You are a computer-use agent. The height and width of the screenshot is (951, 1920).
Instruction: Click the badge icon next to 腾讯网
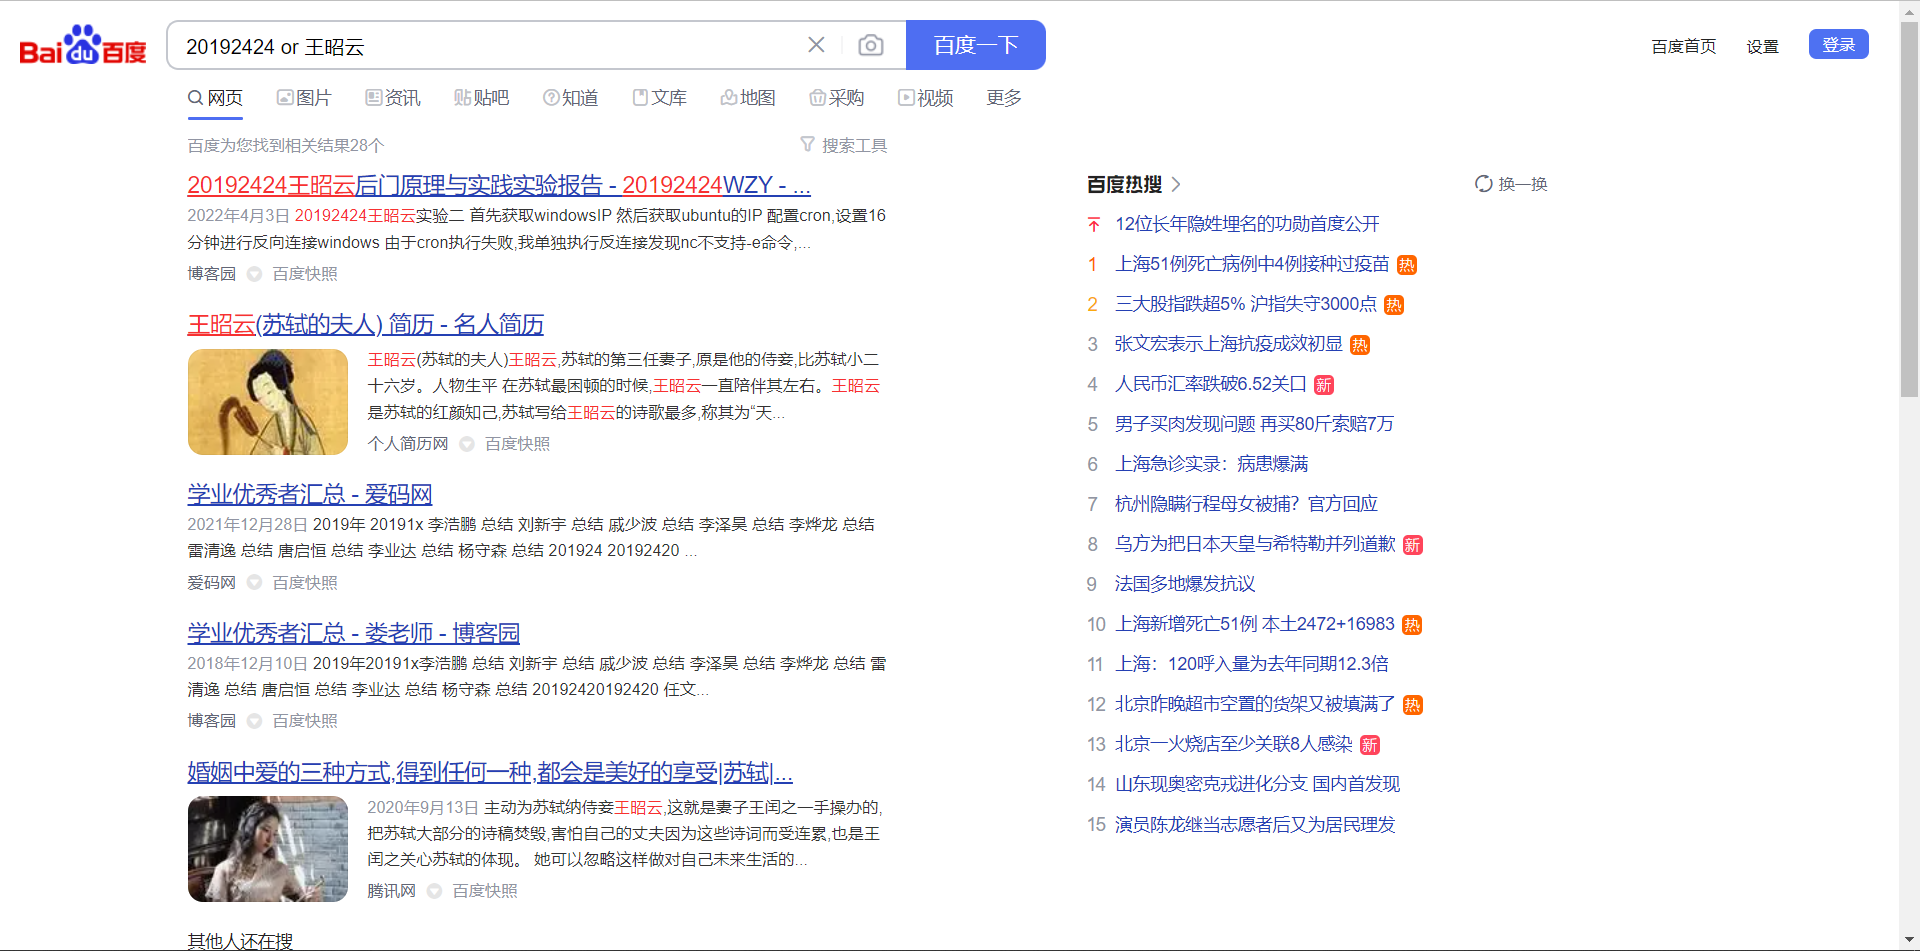(434, 891)
